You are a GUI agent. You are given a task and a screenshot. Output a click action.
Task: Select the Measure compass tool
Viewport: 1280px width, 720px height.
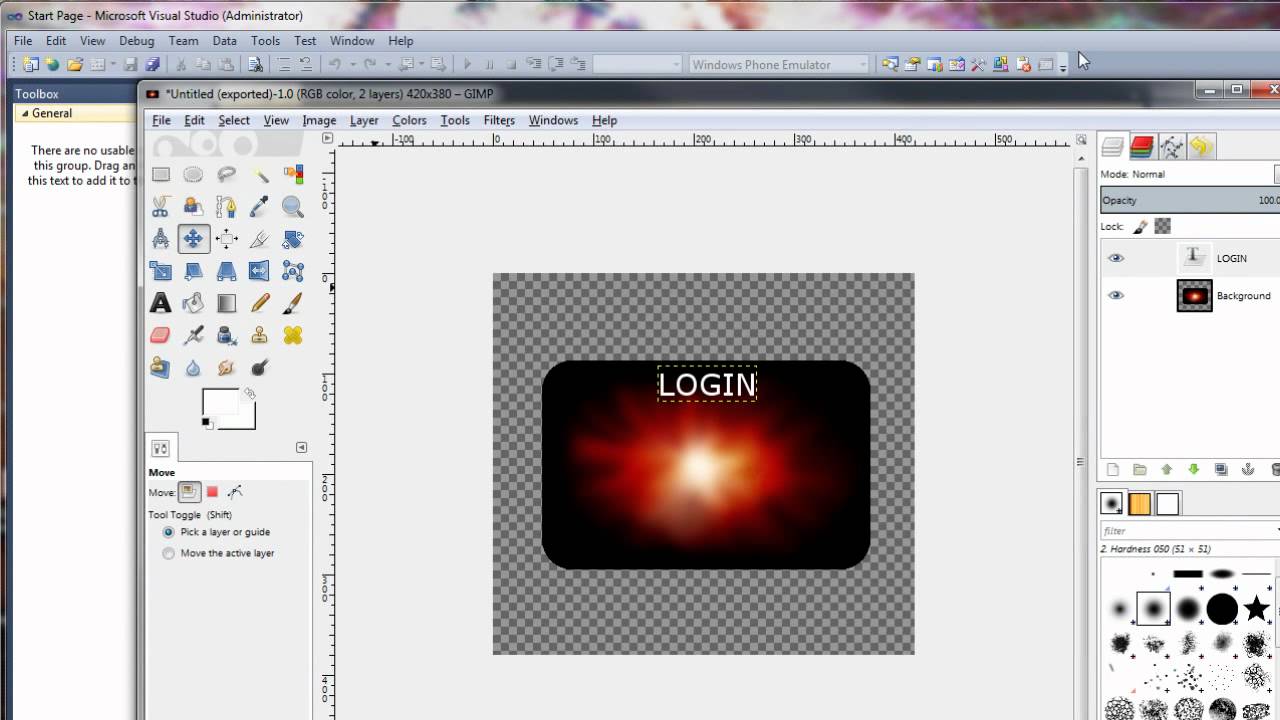tap(160, 239)
